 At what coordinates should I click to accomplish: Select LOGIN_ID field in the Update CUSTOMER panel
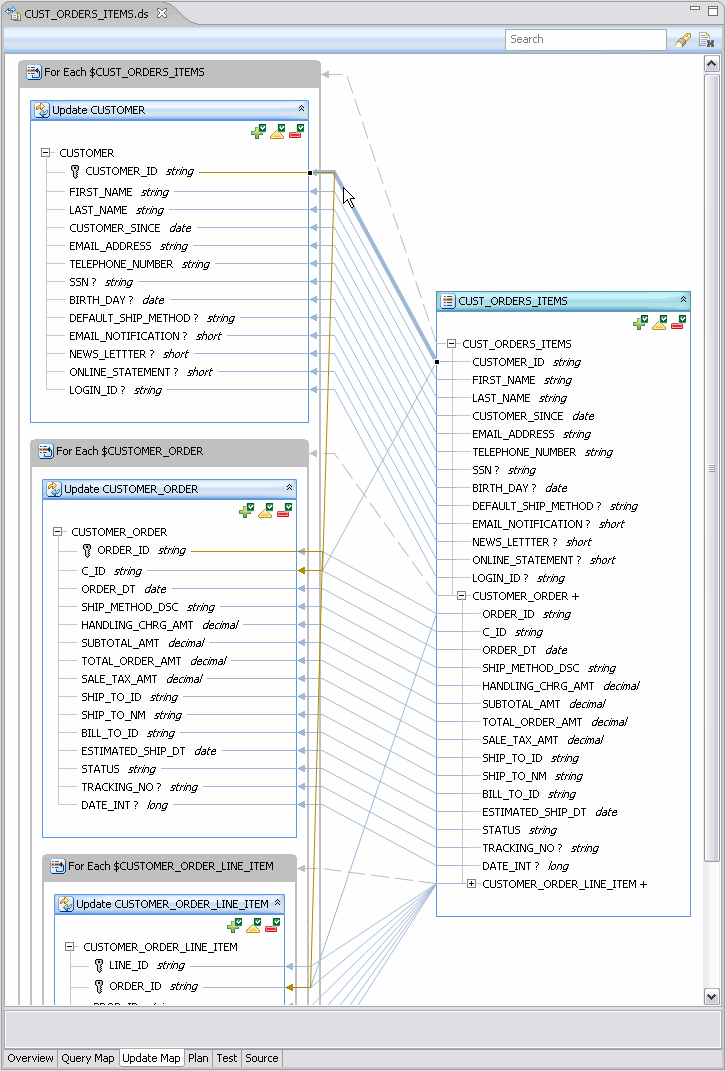(97, 391)
